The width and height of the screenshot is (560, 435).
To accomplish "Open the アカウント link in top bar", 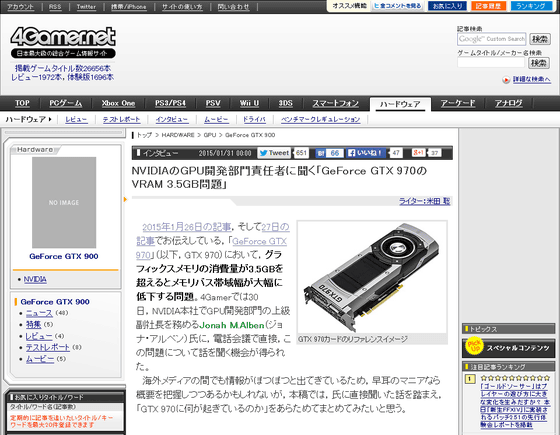I will [x=21, y=6].
